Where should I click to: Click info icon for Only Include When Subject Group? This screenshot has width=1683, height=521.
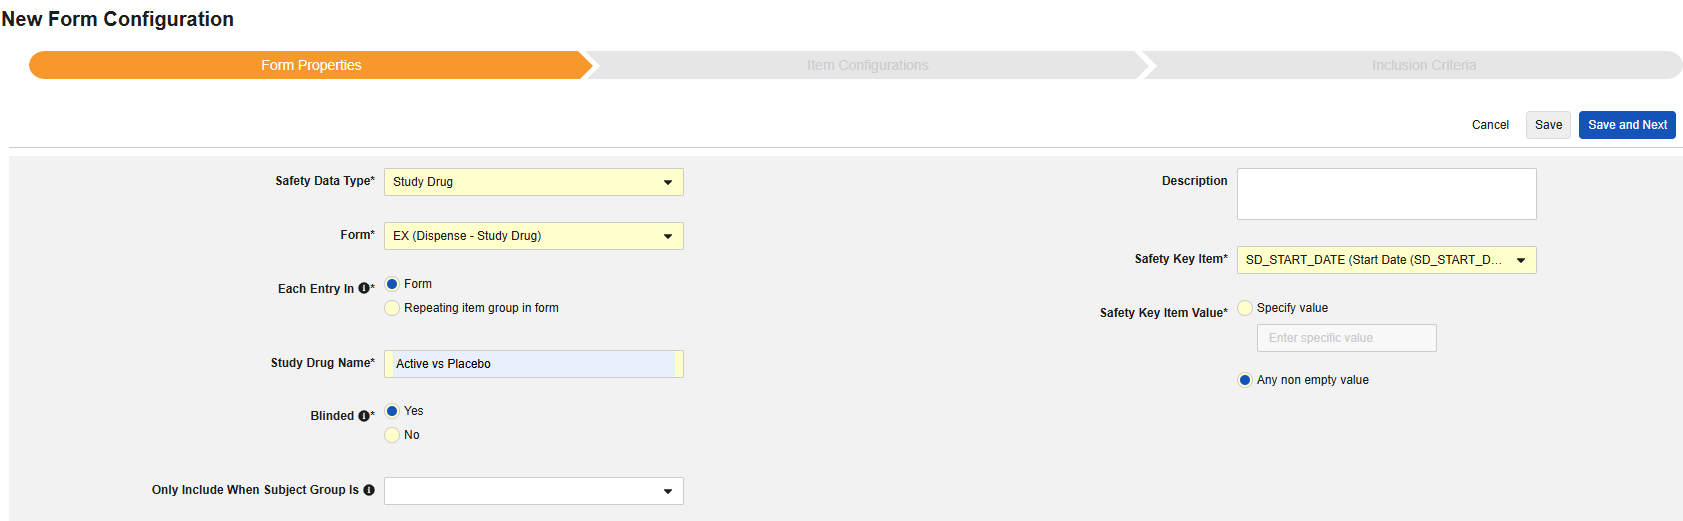(369, 490)
